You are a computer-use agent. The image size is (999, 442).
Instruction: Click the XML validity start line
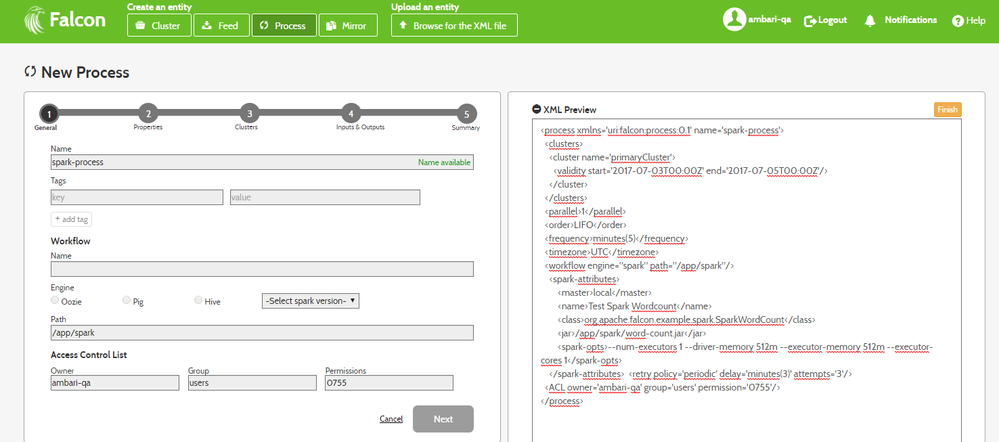pos(691,171)
